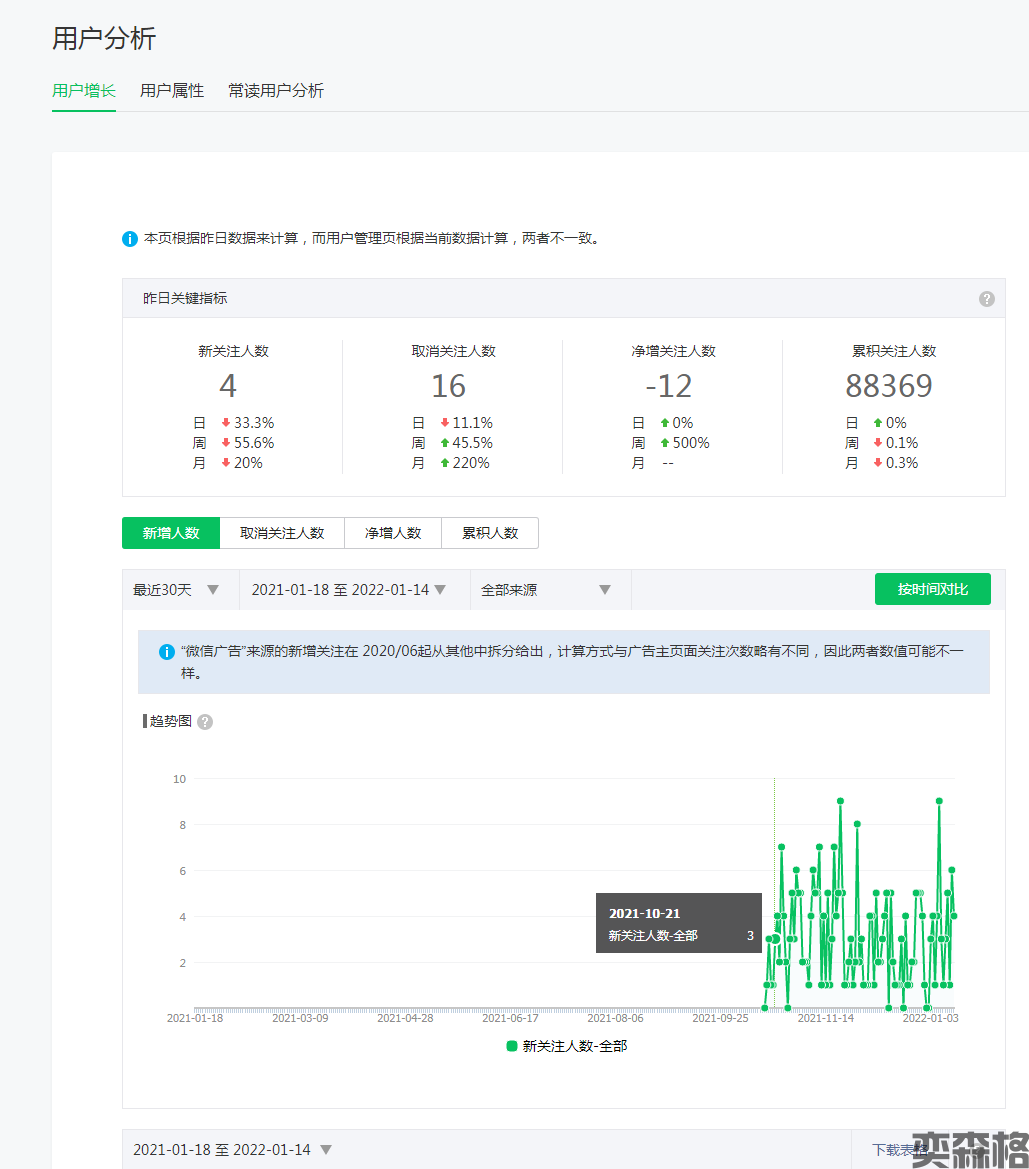This screenshot has height=1169, width=1029.
Task: Click the highlighted 2021-10-21 data point
Action: (775, 939)
